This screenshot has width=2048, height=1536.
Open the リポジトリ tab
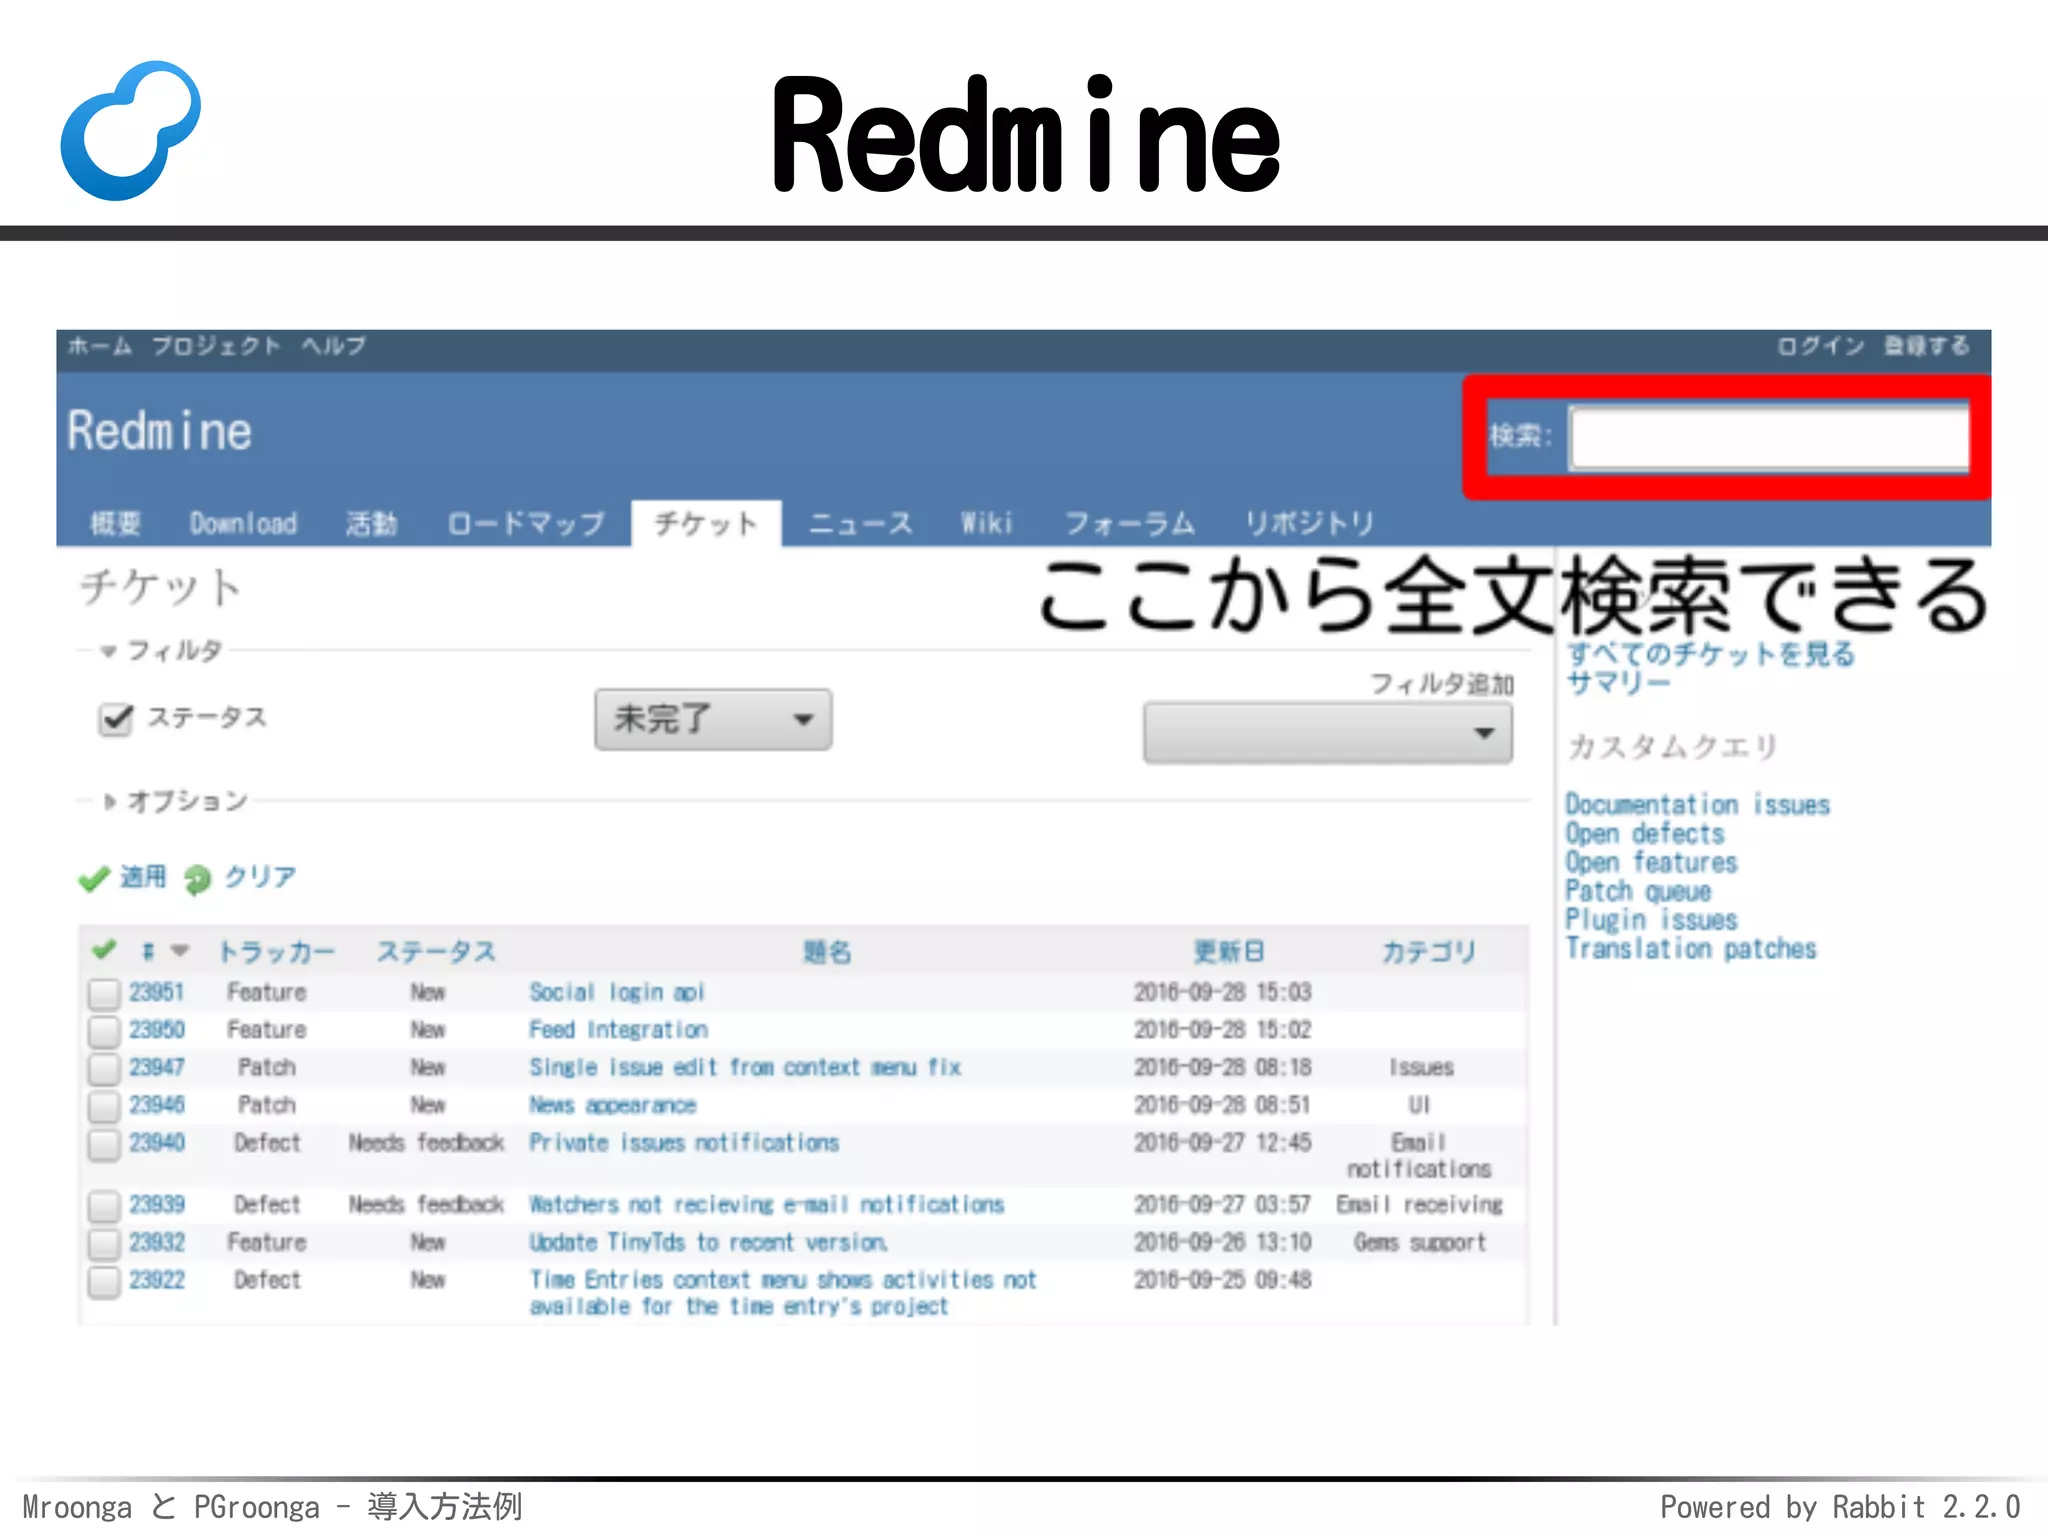pos(1309,523)
